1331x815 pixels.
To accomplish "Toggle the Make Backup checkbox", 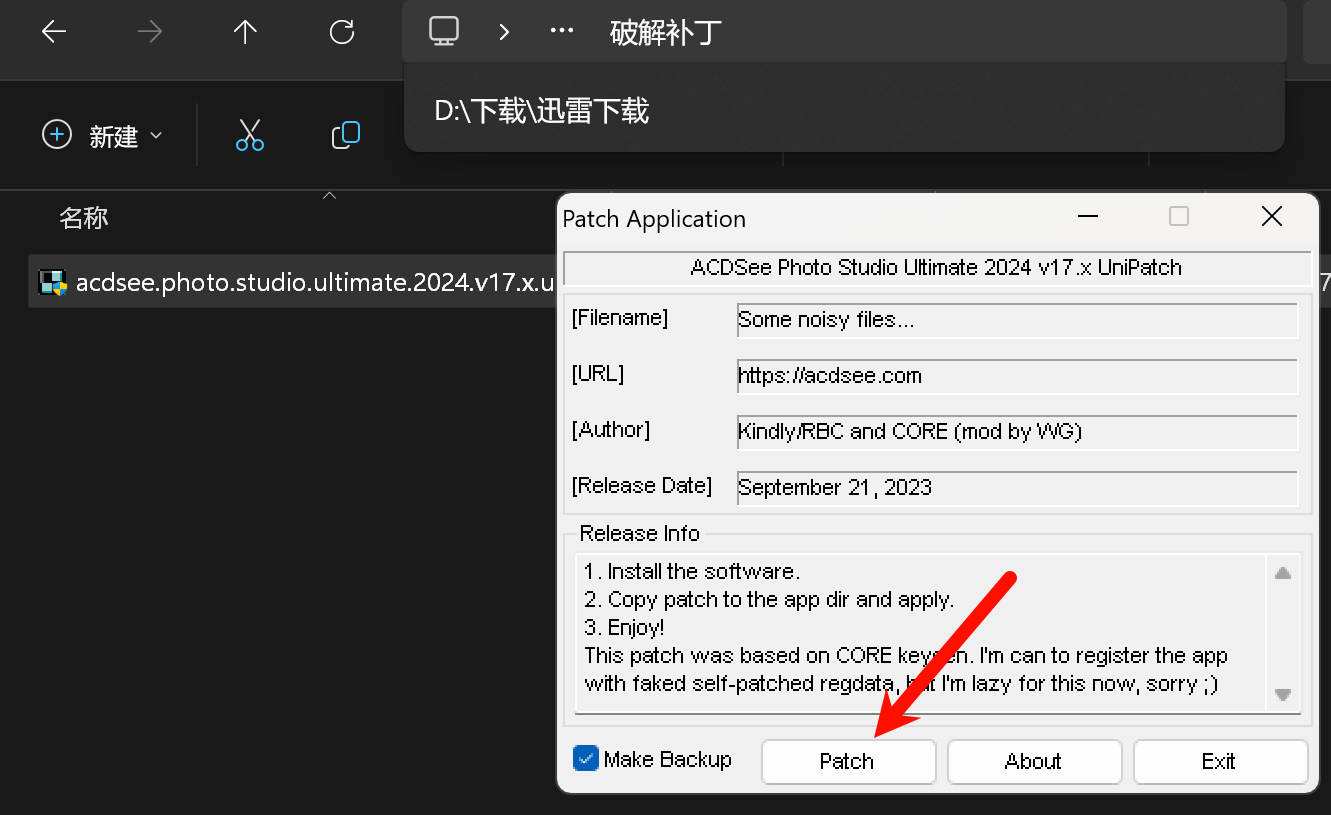I will pos(586,759).
